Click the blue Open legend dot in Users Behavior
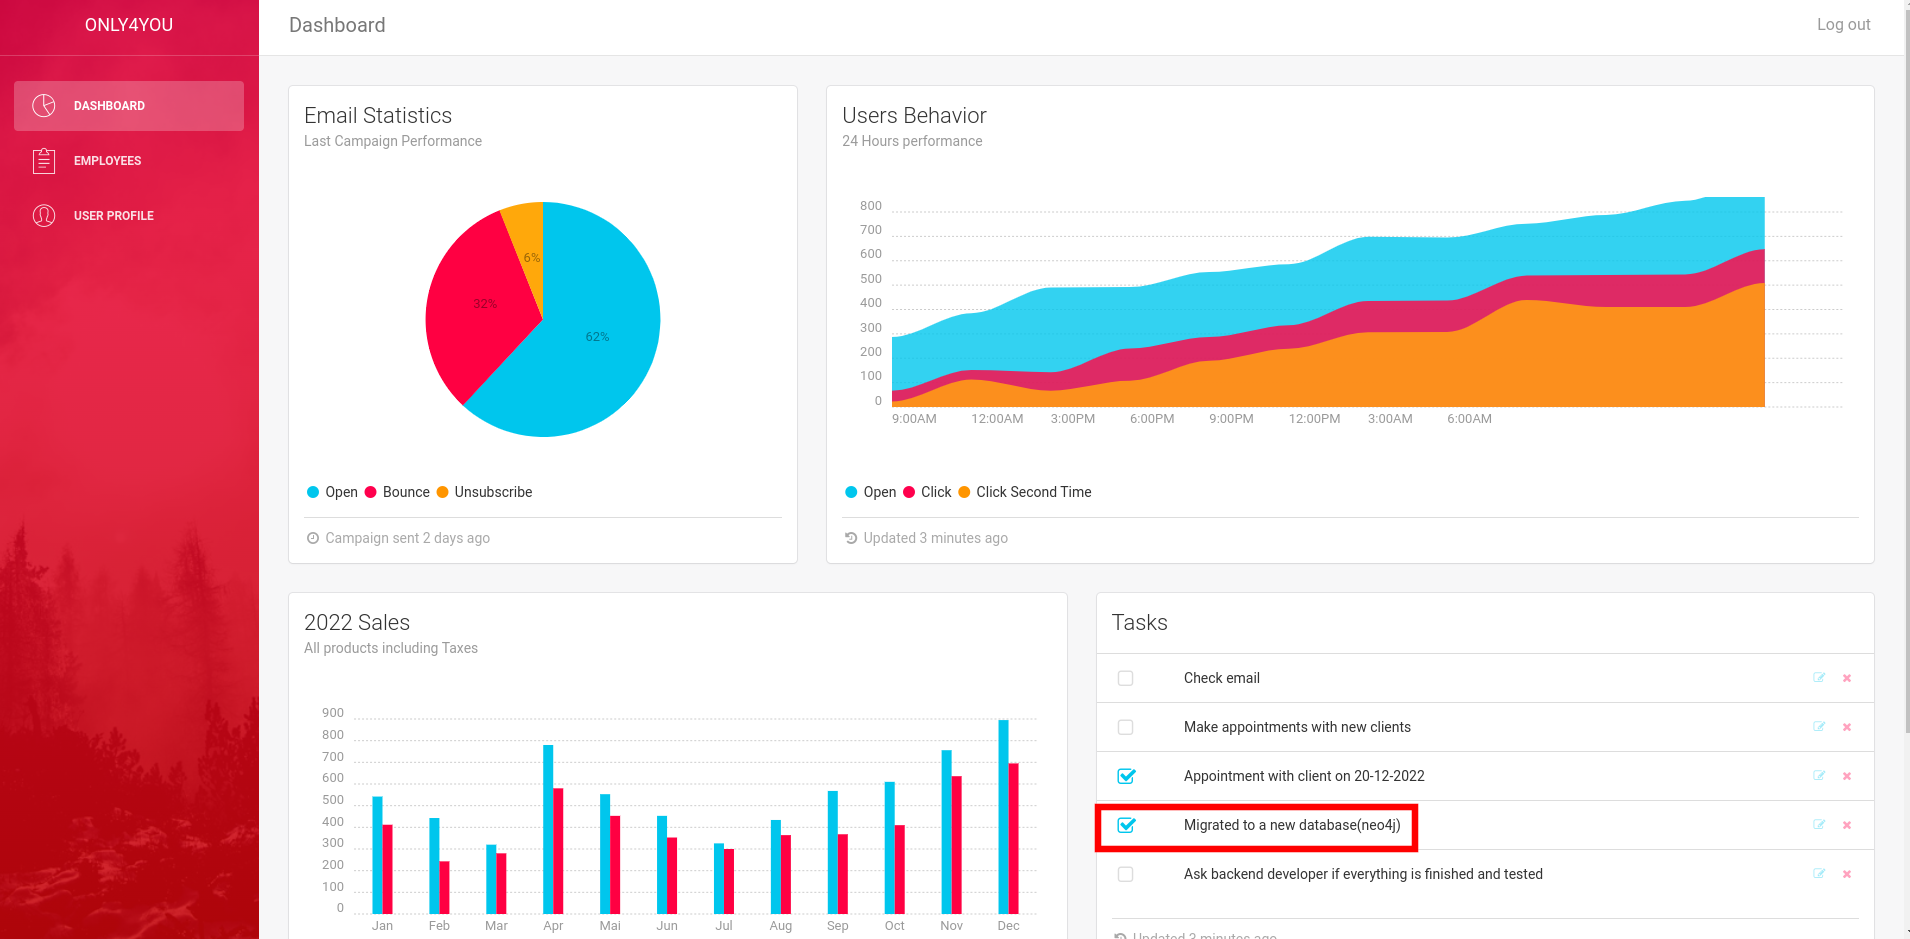The height and width of the screenshot is (939, 1910). [x=851, y=492]
